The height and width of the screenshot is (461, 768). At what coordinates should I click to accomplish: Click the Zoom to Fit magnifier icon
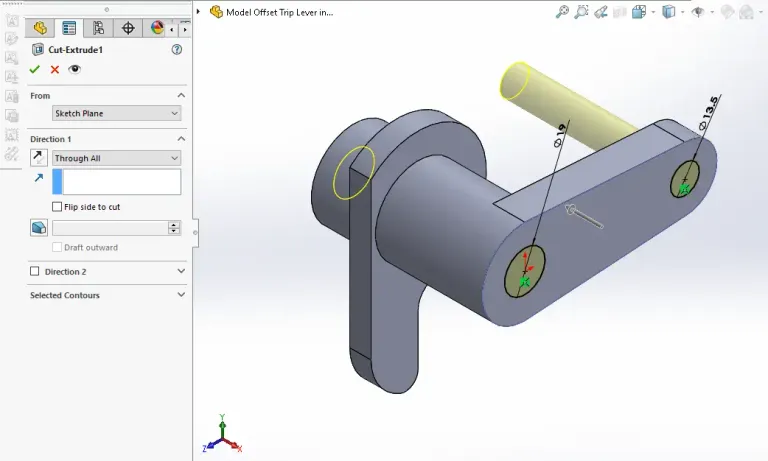pyautogui.click(x=562, y=12)
